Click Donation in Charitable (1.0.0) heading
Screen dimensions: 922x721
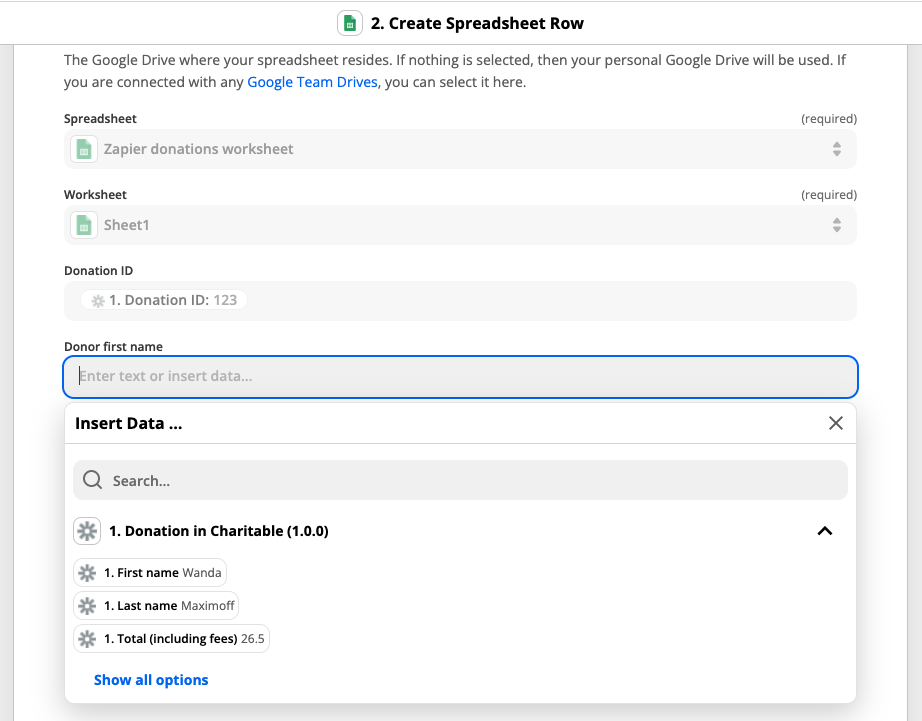click(219, 531)
